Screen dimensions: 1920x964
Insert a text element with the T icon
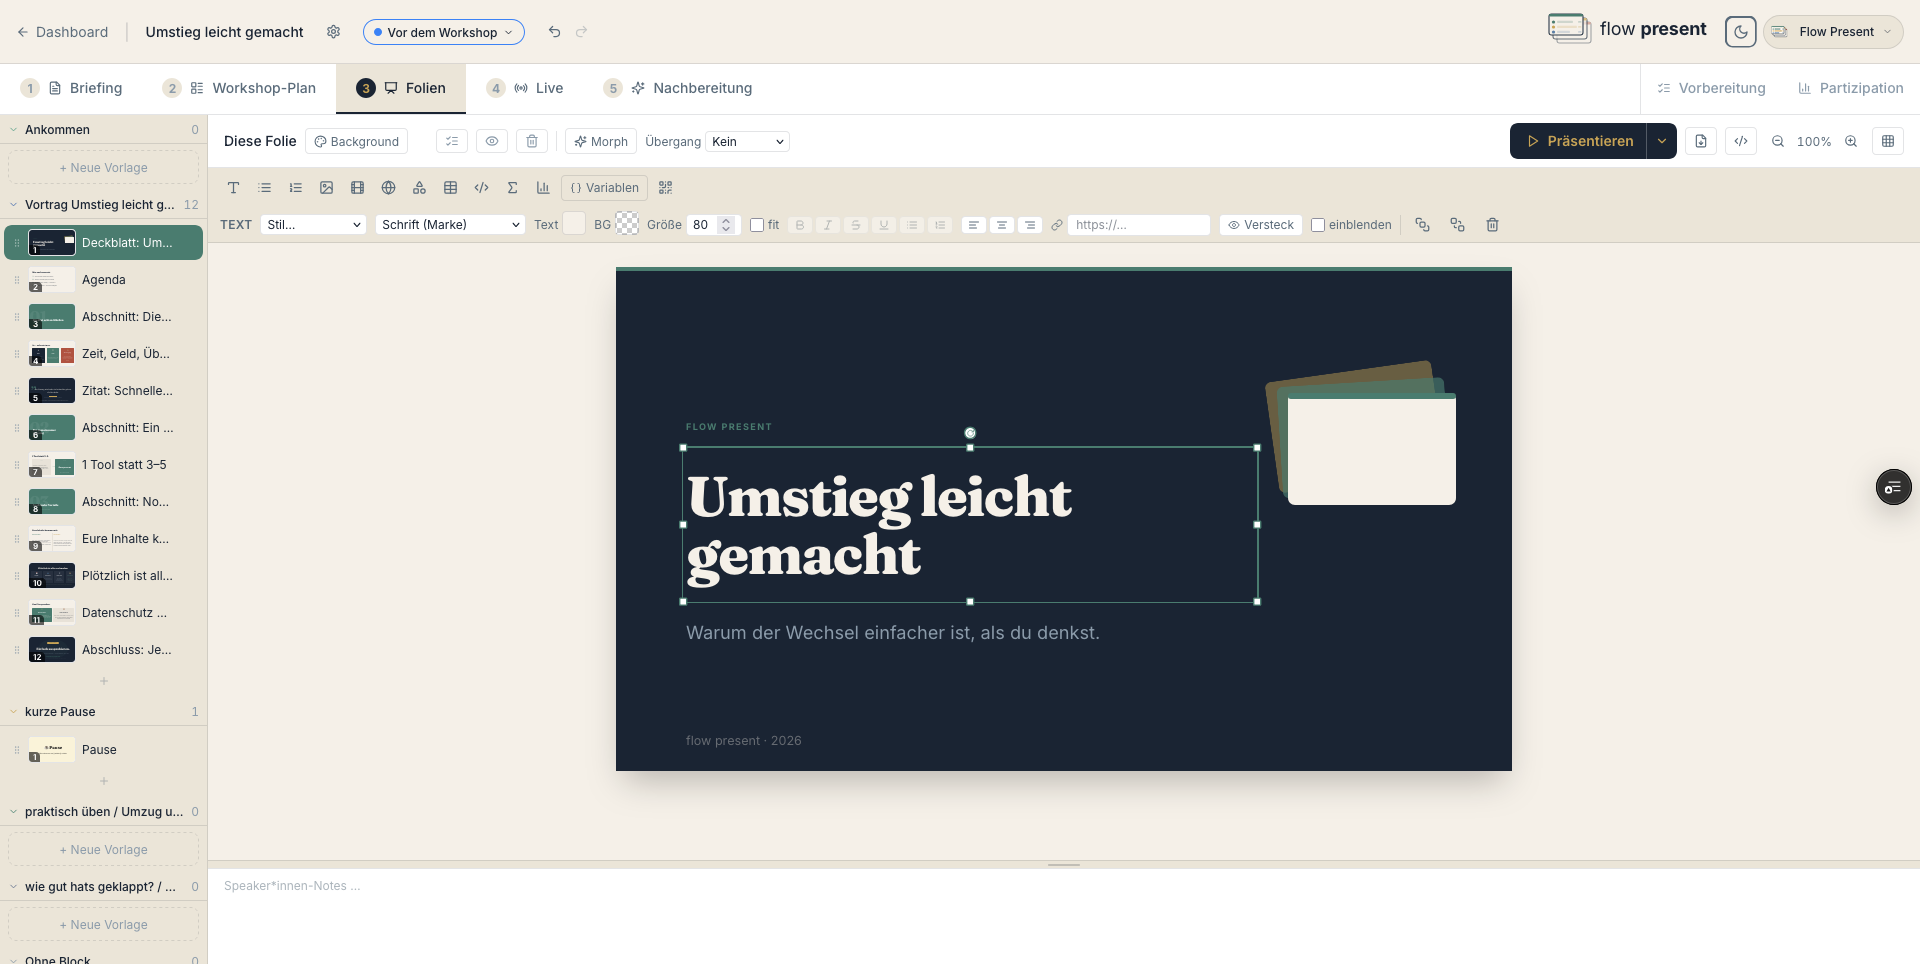coord(233,188)
